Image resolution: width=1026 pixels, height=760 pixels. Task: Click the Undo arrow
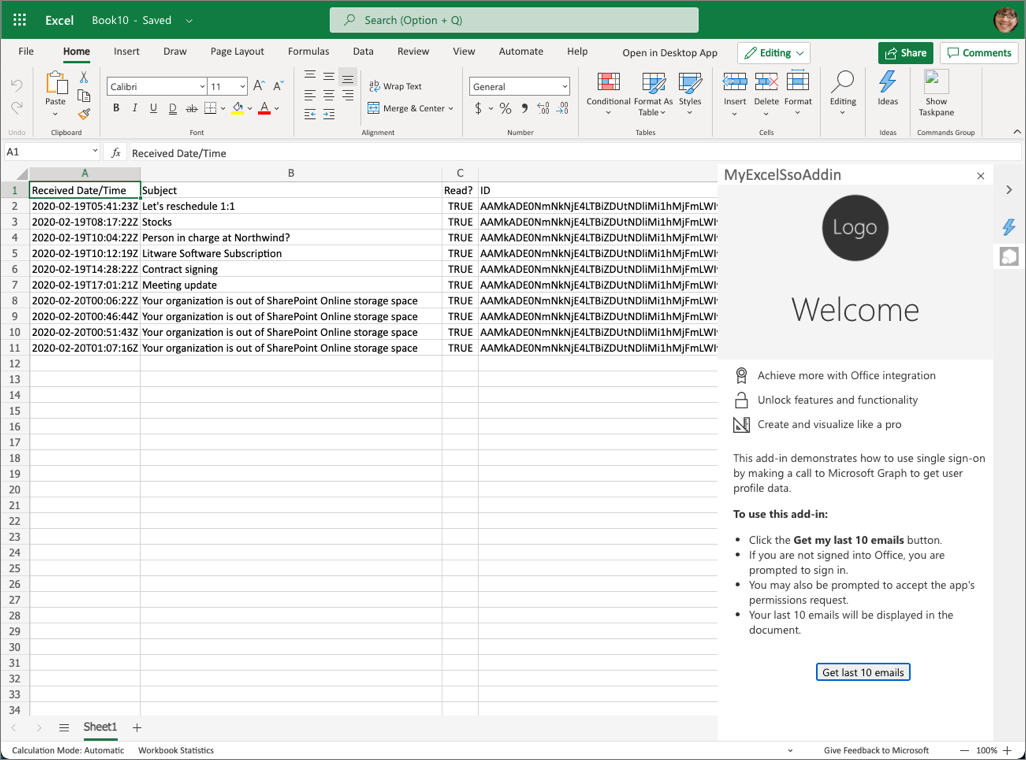pos(16,85)
